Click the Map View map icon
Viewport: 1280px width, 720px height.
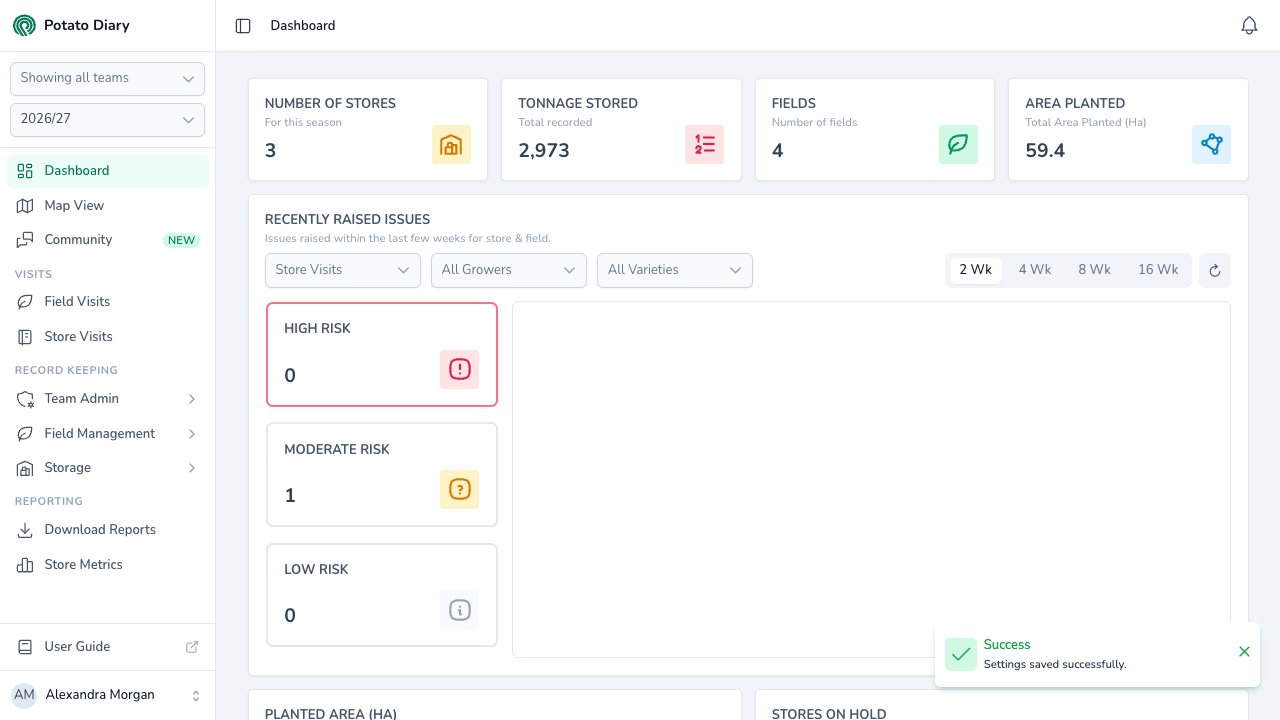(25, 206)
